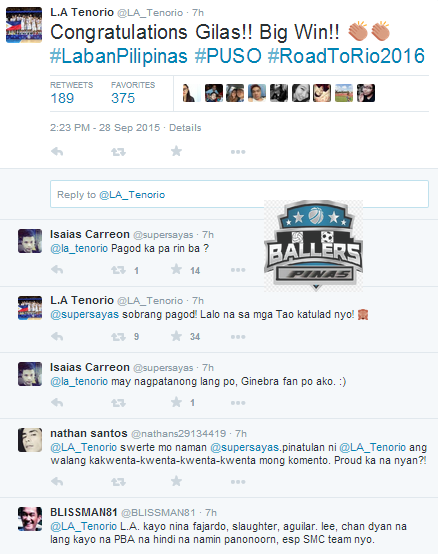Open the #LabanPilipinas hashtag

119,57
